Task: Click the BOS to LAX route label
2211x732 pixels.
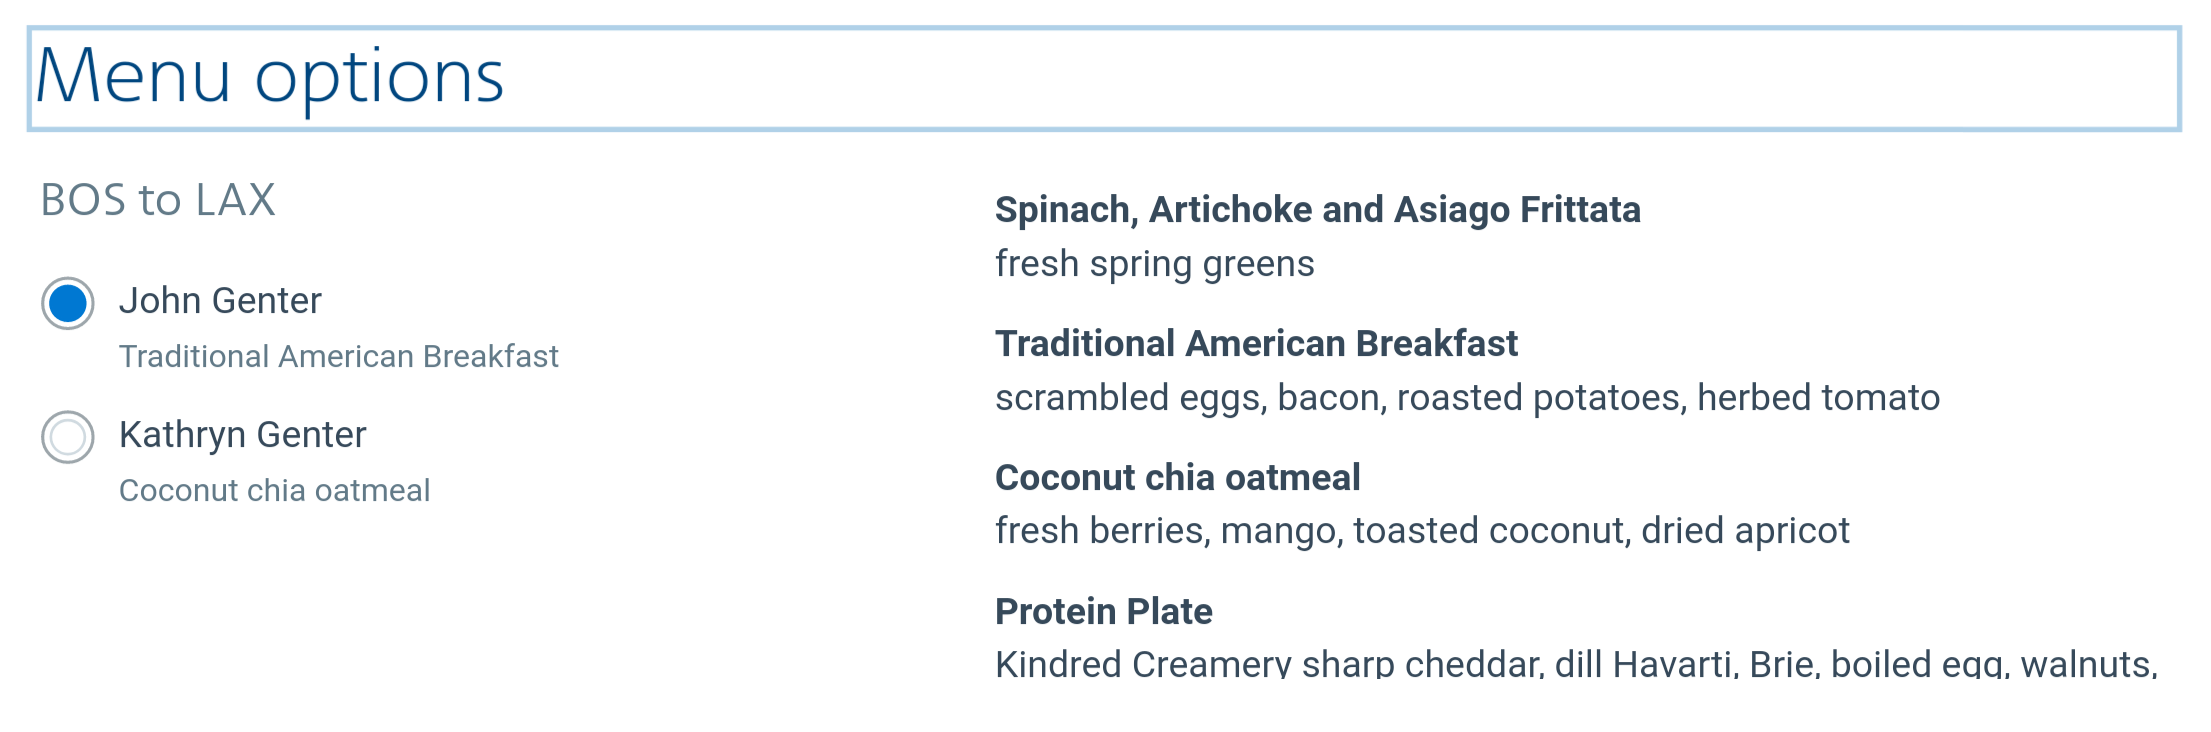Action: click(158, 200)
